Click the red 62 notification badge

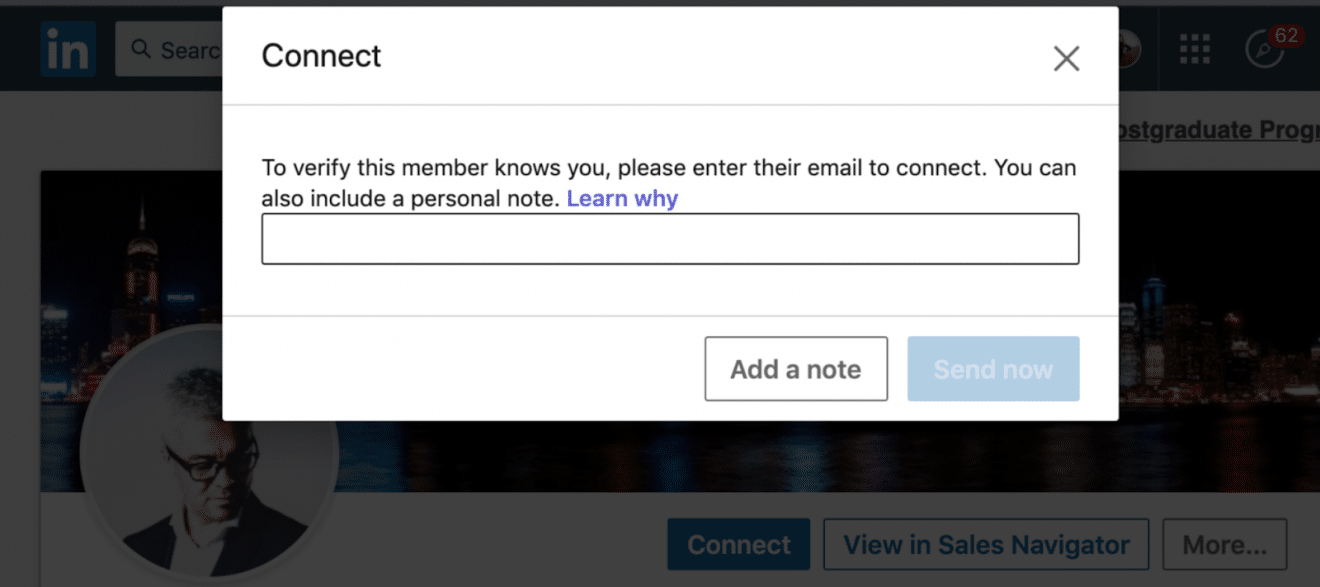coord(1287,34)
